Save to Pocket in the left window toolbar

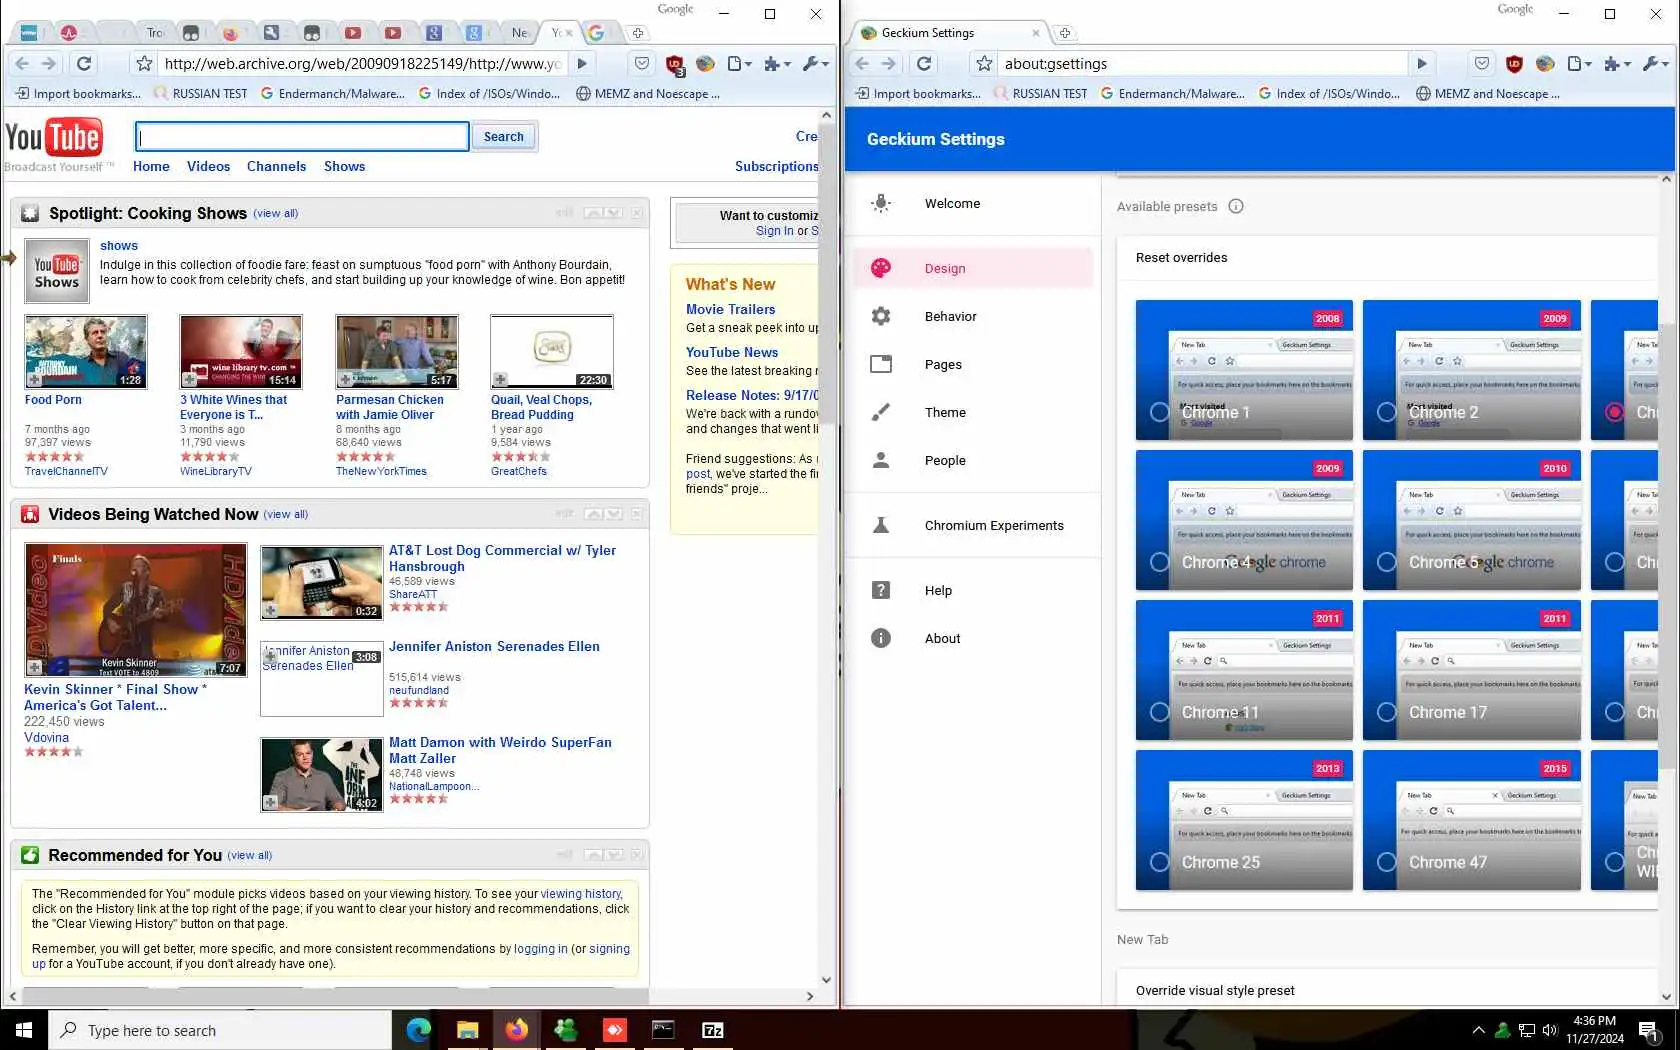click(x=642, y=63)
